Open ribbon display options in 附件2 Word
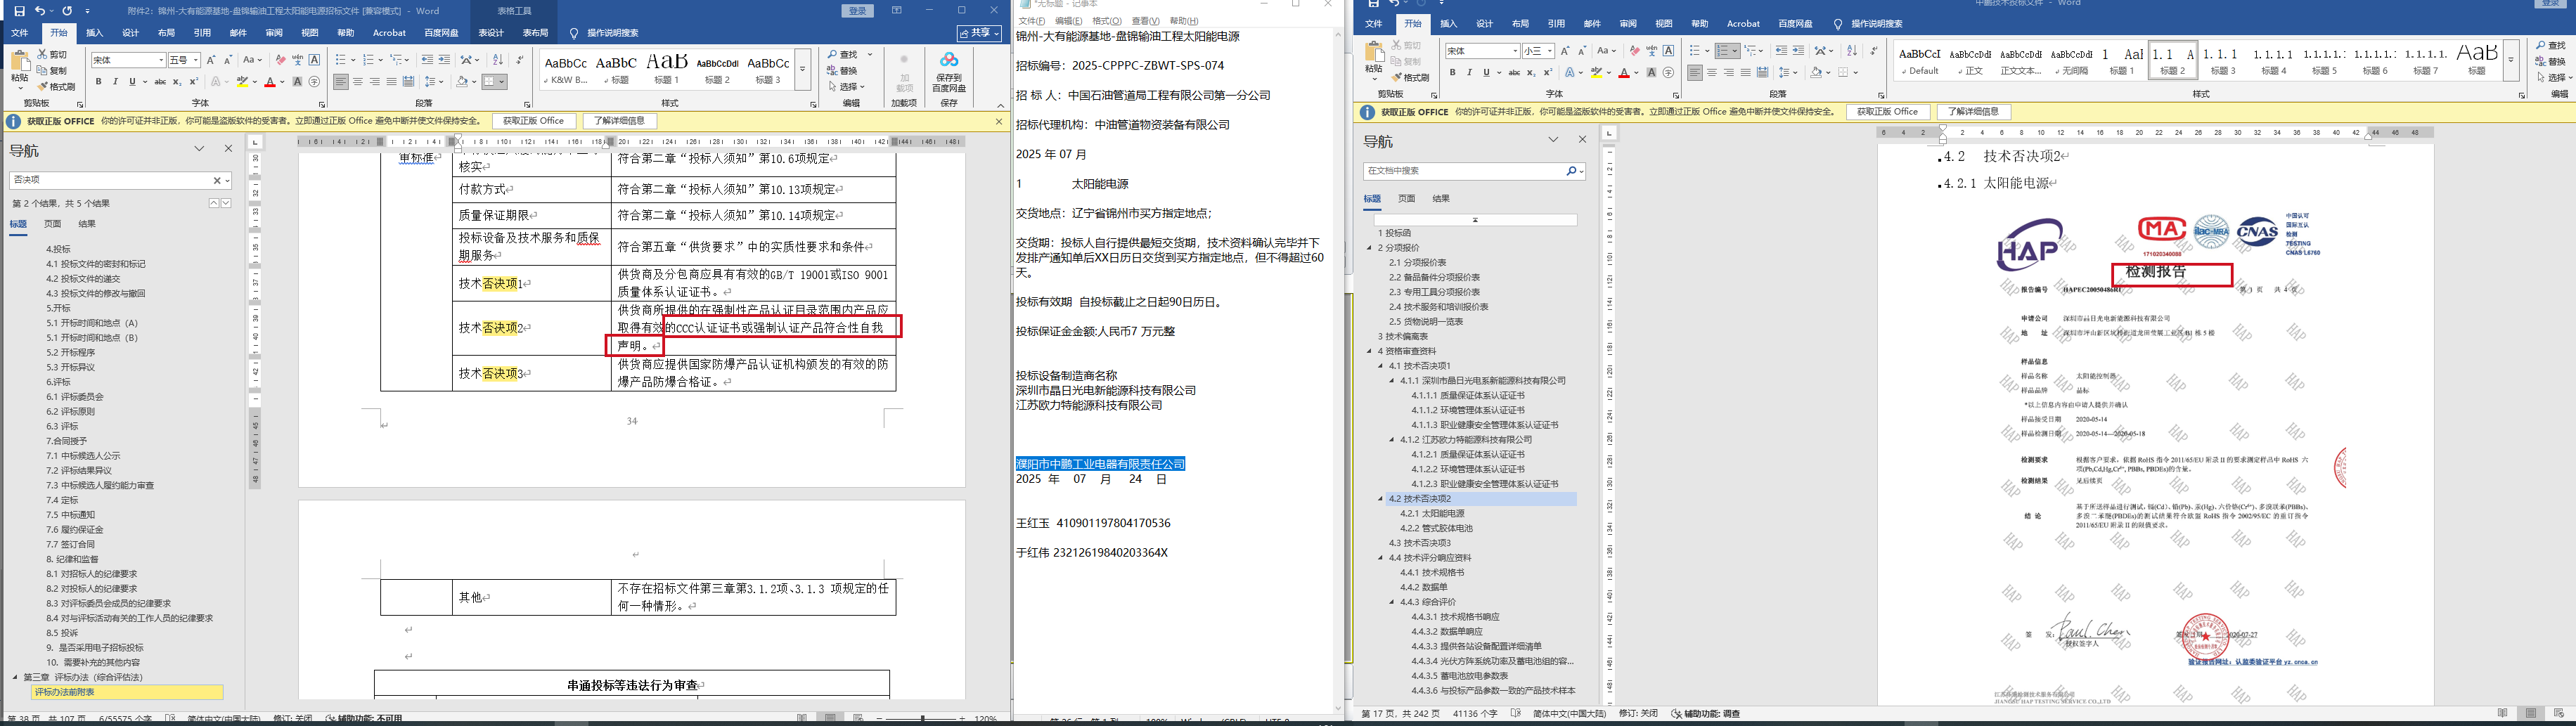Image resolution: width=2576 pixels, height=726 pixels. [897, 11]
